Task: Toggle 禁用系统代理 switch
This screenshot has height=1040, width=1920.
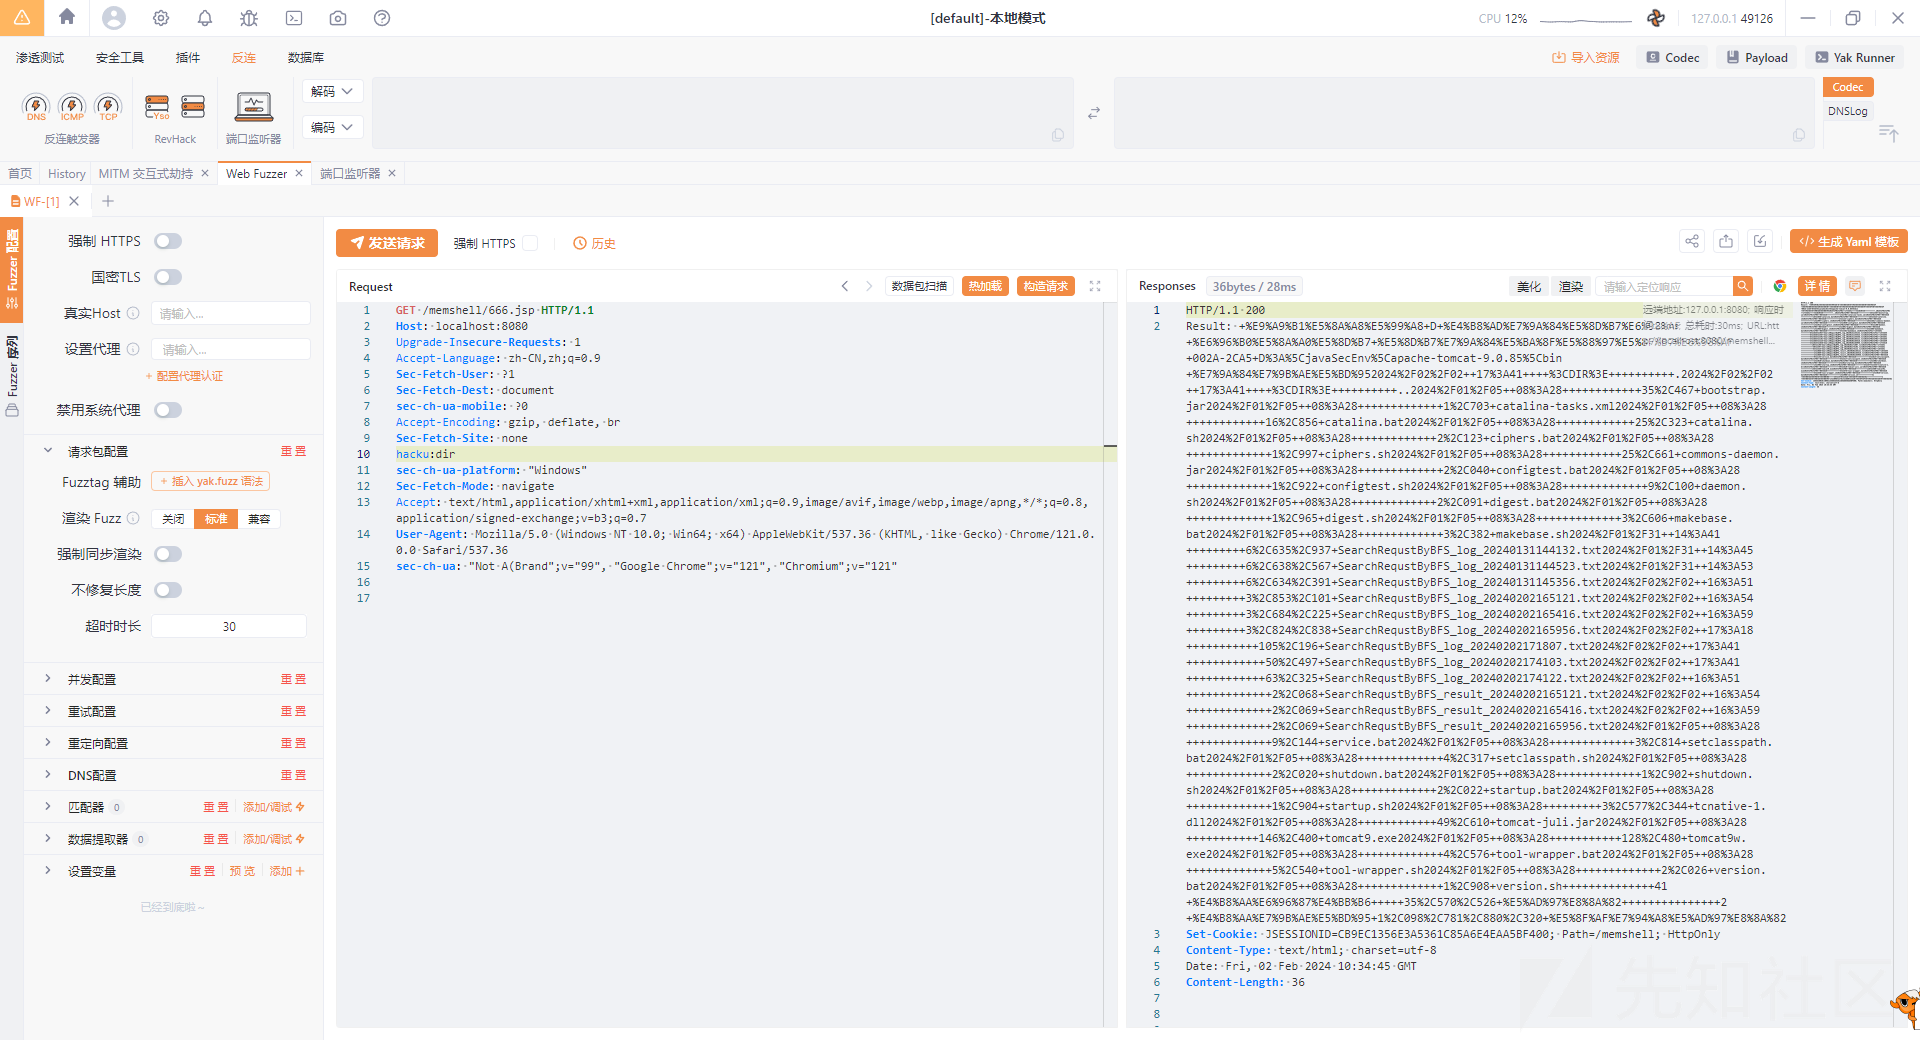Action: [168, 410]
